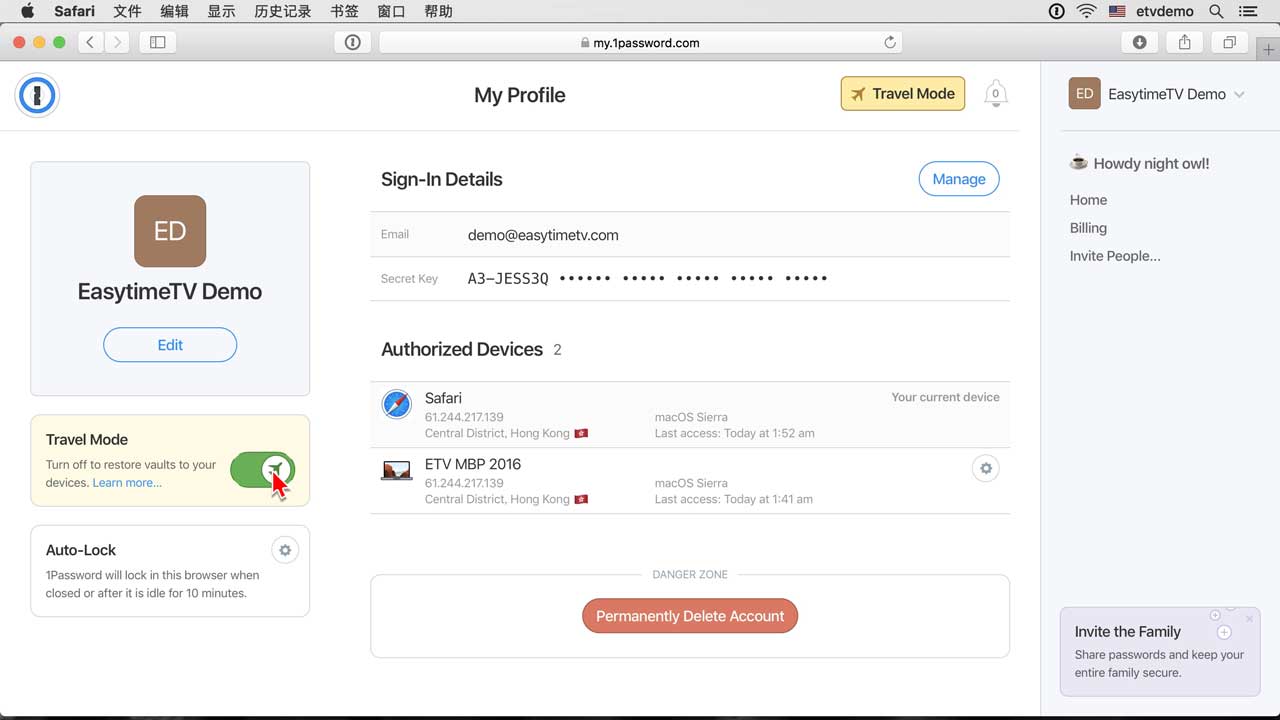This screenshot has height=720, width=1280.
Task: Open the notifications bell
Action: [995, 94]
